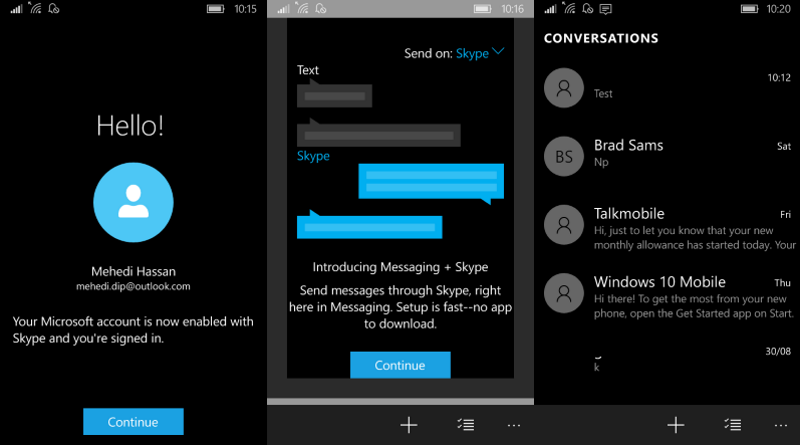
Task: Tap the CONVERSATIONS header title
Action: [x=601, y=38]
